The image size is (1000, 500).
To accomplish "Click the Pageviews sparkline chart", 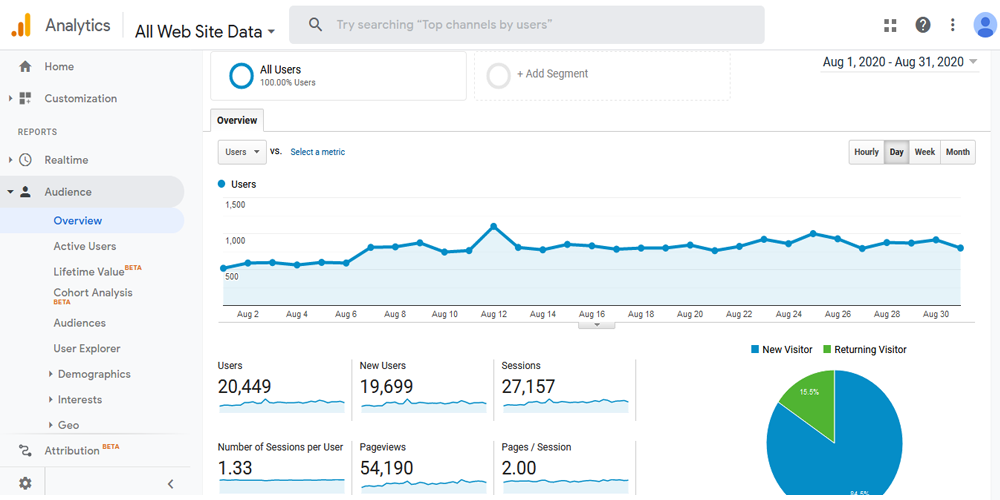I will click(x=423, y=486).
